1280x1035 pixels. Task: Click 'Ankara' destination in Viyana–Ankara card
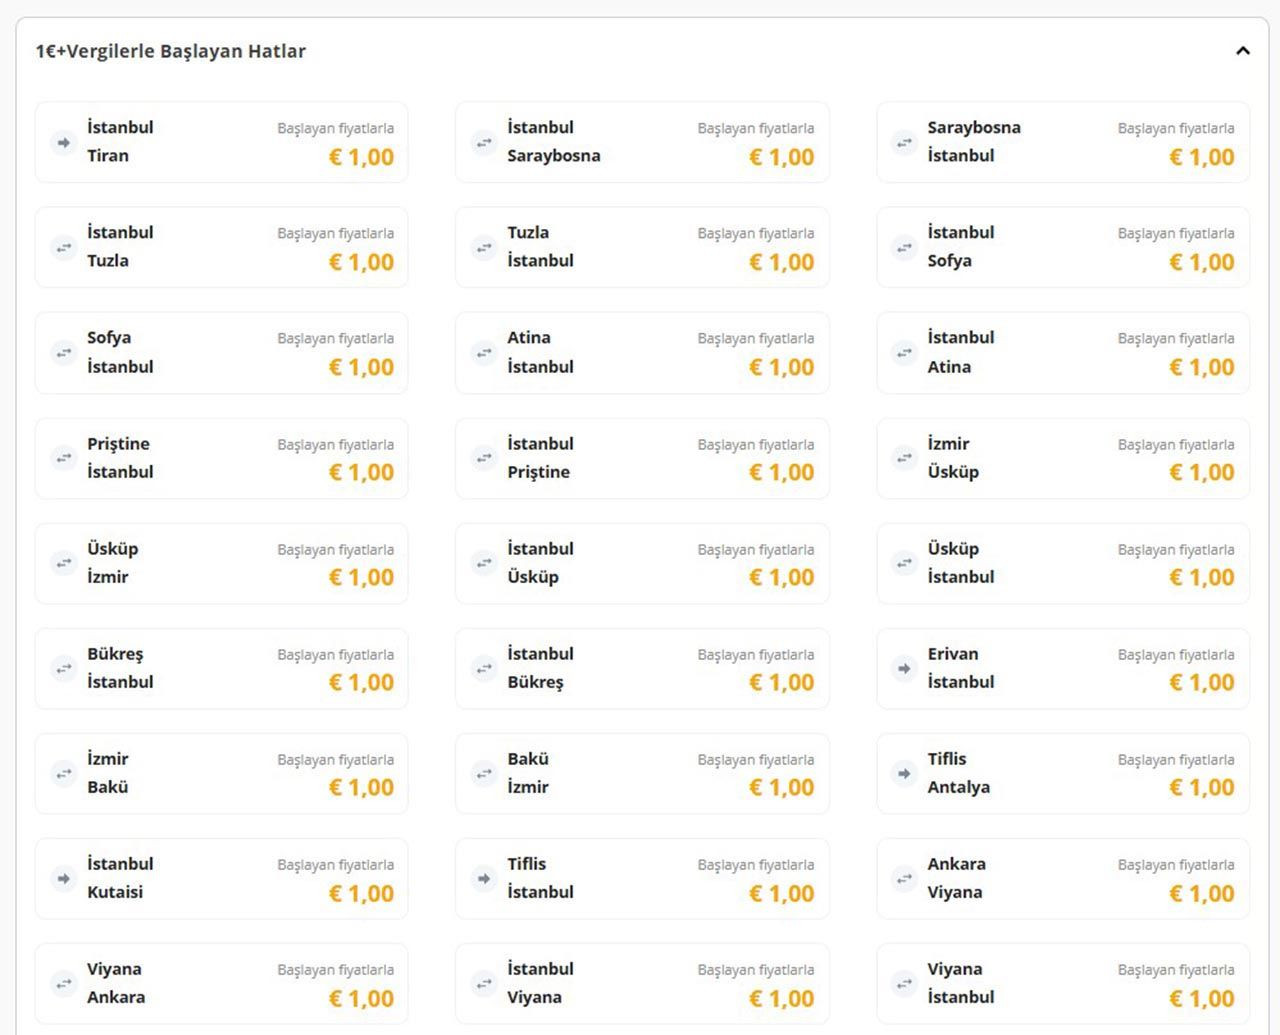tap(116, 997)
